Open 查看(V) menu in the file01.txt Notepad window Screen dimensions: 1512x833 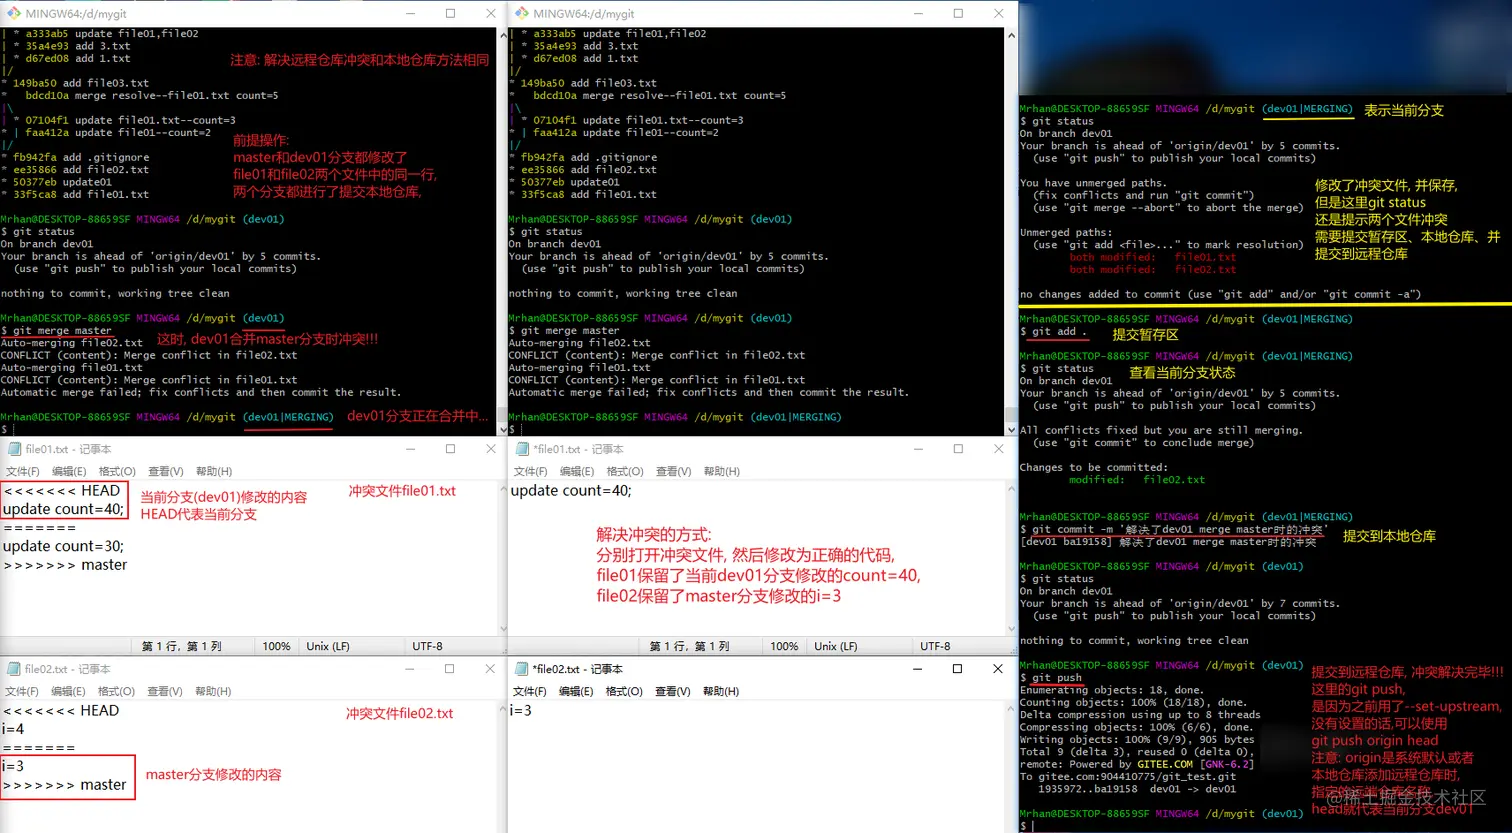[166, 471]
